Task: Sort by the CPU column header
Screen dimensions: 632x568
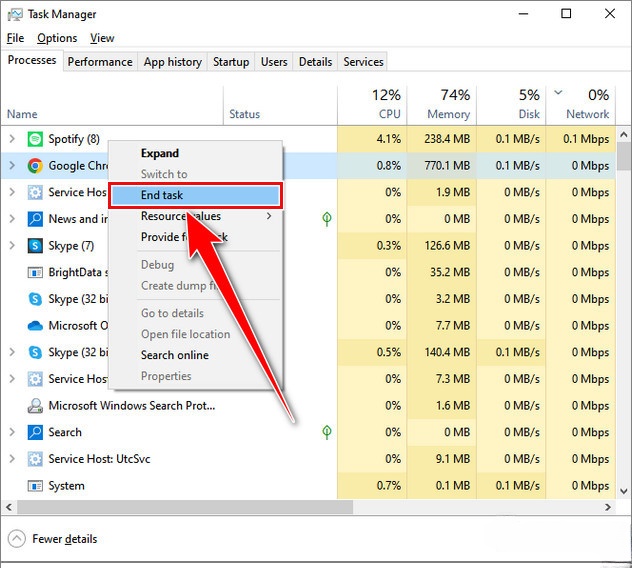Action: click(372, 105)
